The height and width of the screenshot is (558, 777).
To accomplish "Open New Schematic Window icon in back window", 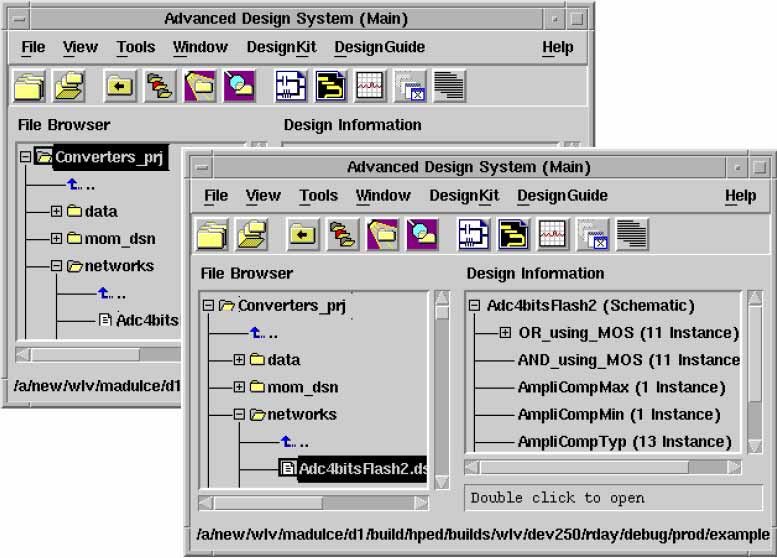I will (x=290, y=86).
